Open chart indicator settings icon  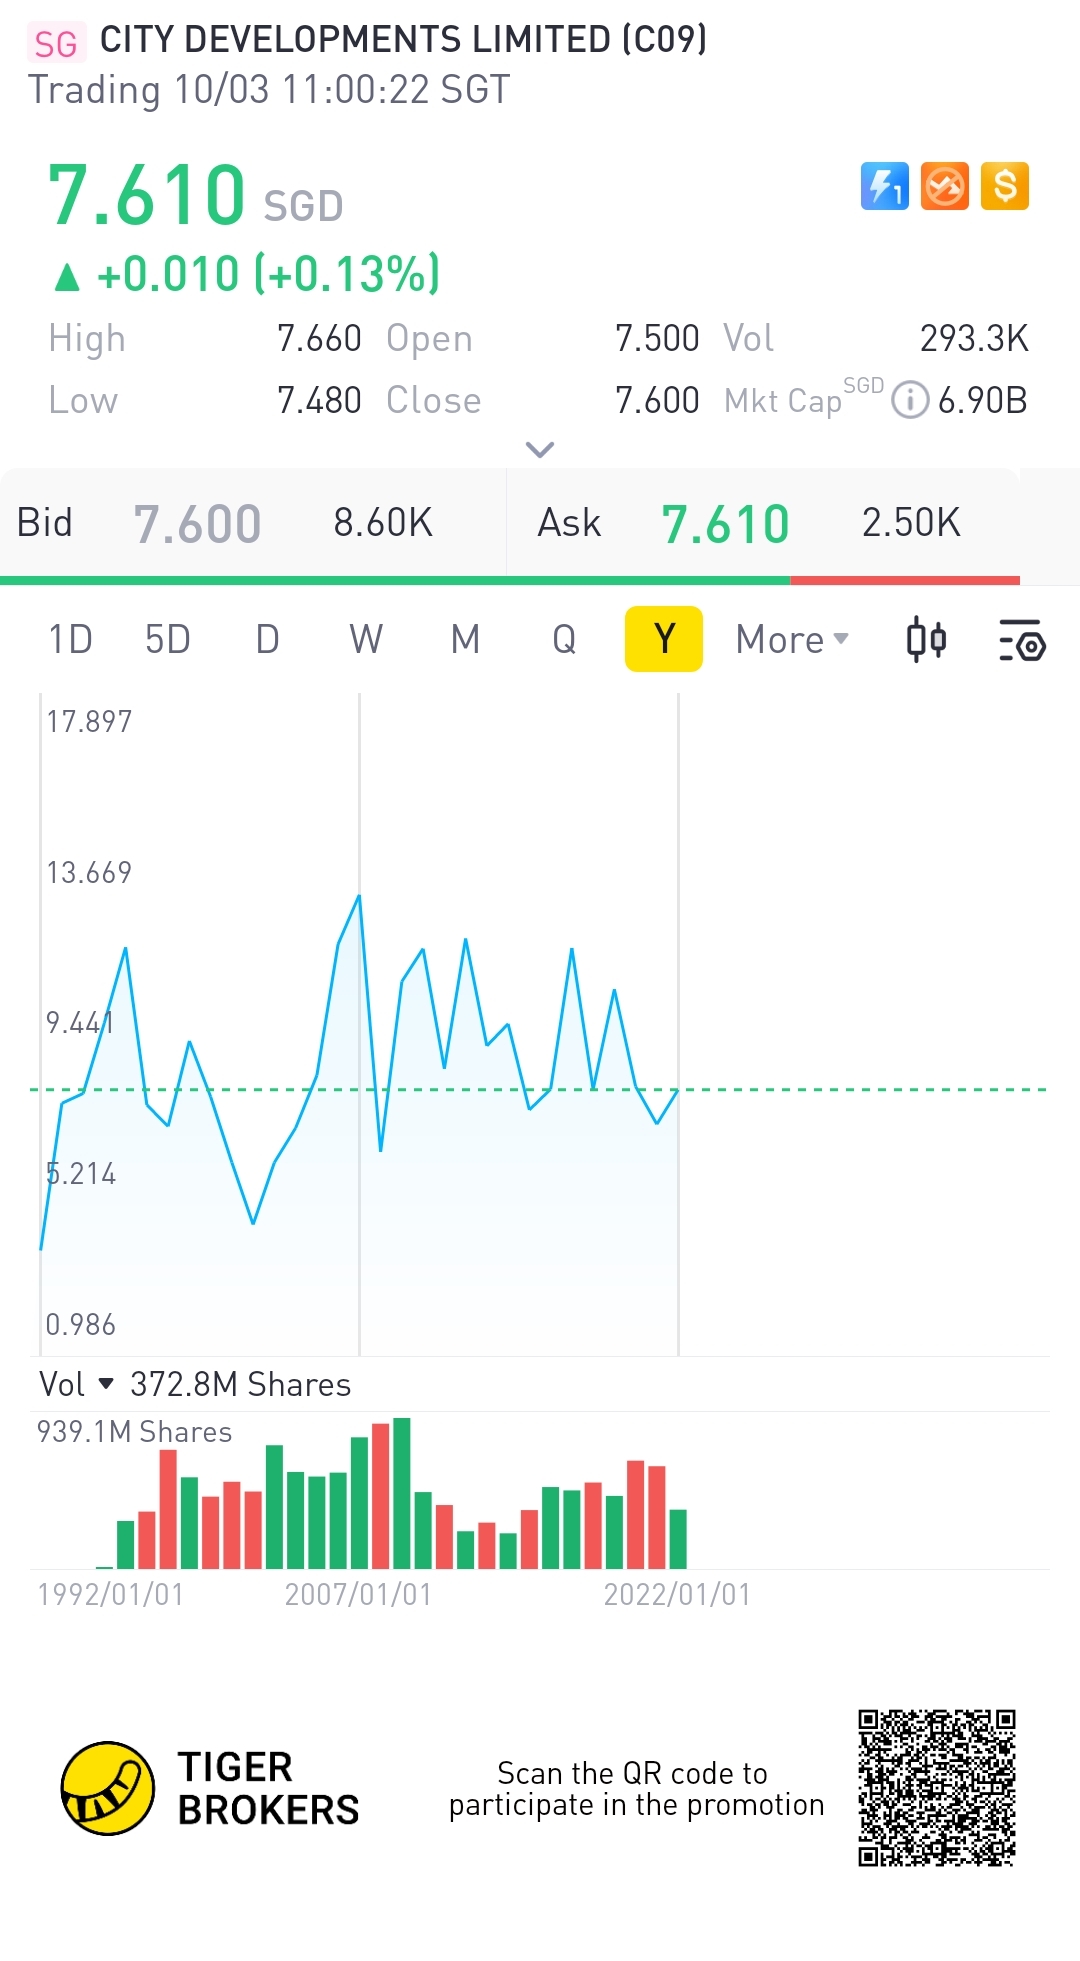(1021, 640)
